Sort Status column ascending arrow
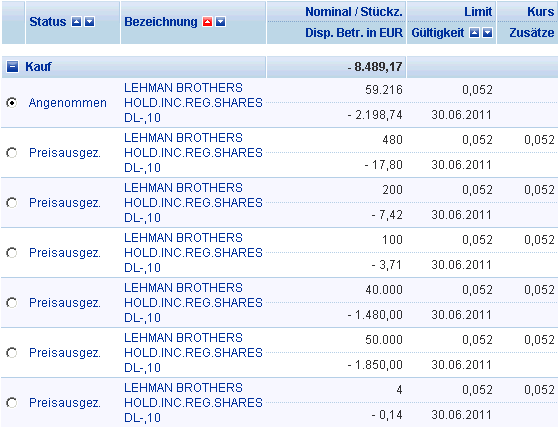Screen dimensions: 558x427 [x=76, y=22]
